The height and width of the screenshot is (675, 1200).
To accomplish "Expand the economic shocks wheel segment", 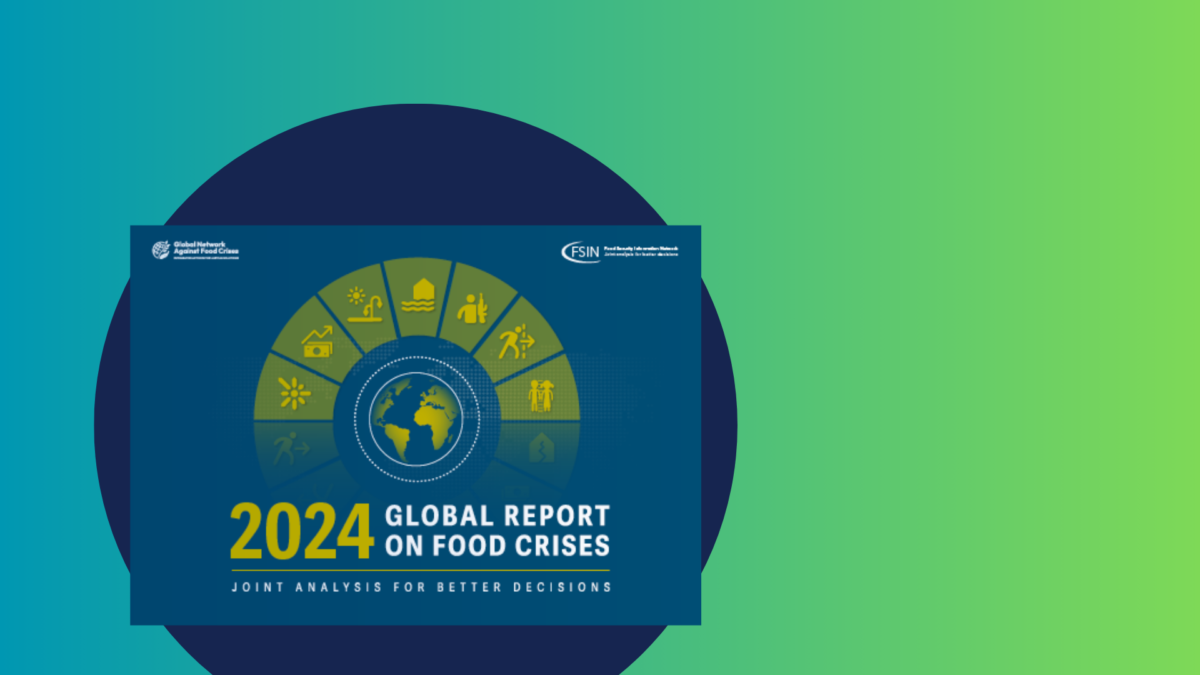I will click(317, 340).
